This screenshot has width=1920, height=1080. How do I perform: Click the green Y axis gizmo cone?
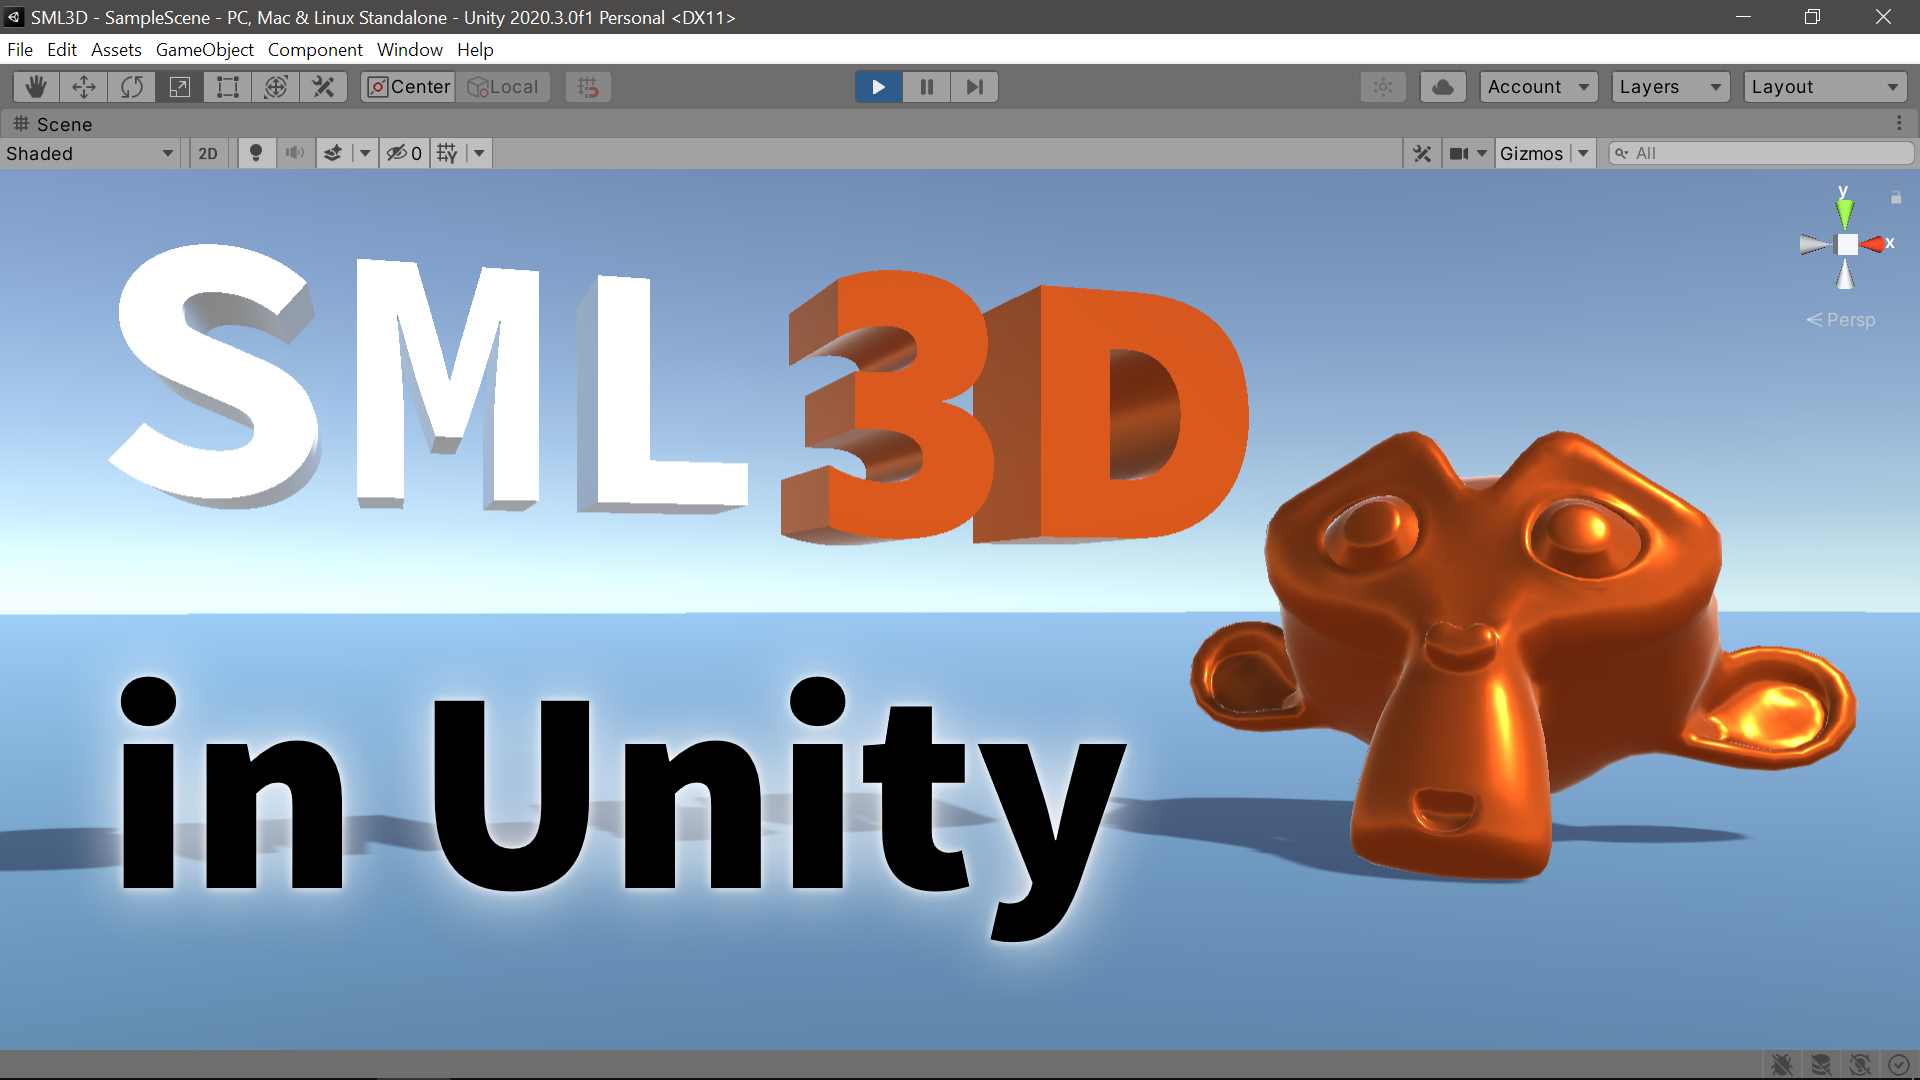tap(1845, 212)
